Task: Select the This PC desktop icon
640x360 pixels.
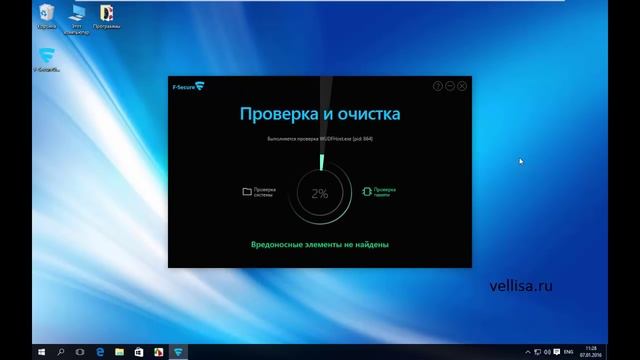Action: click(x=76, y=19)
